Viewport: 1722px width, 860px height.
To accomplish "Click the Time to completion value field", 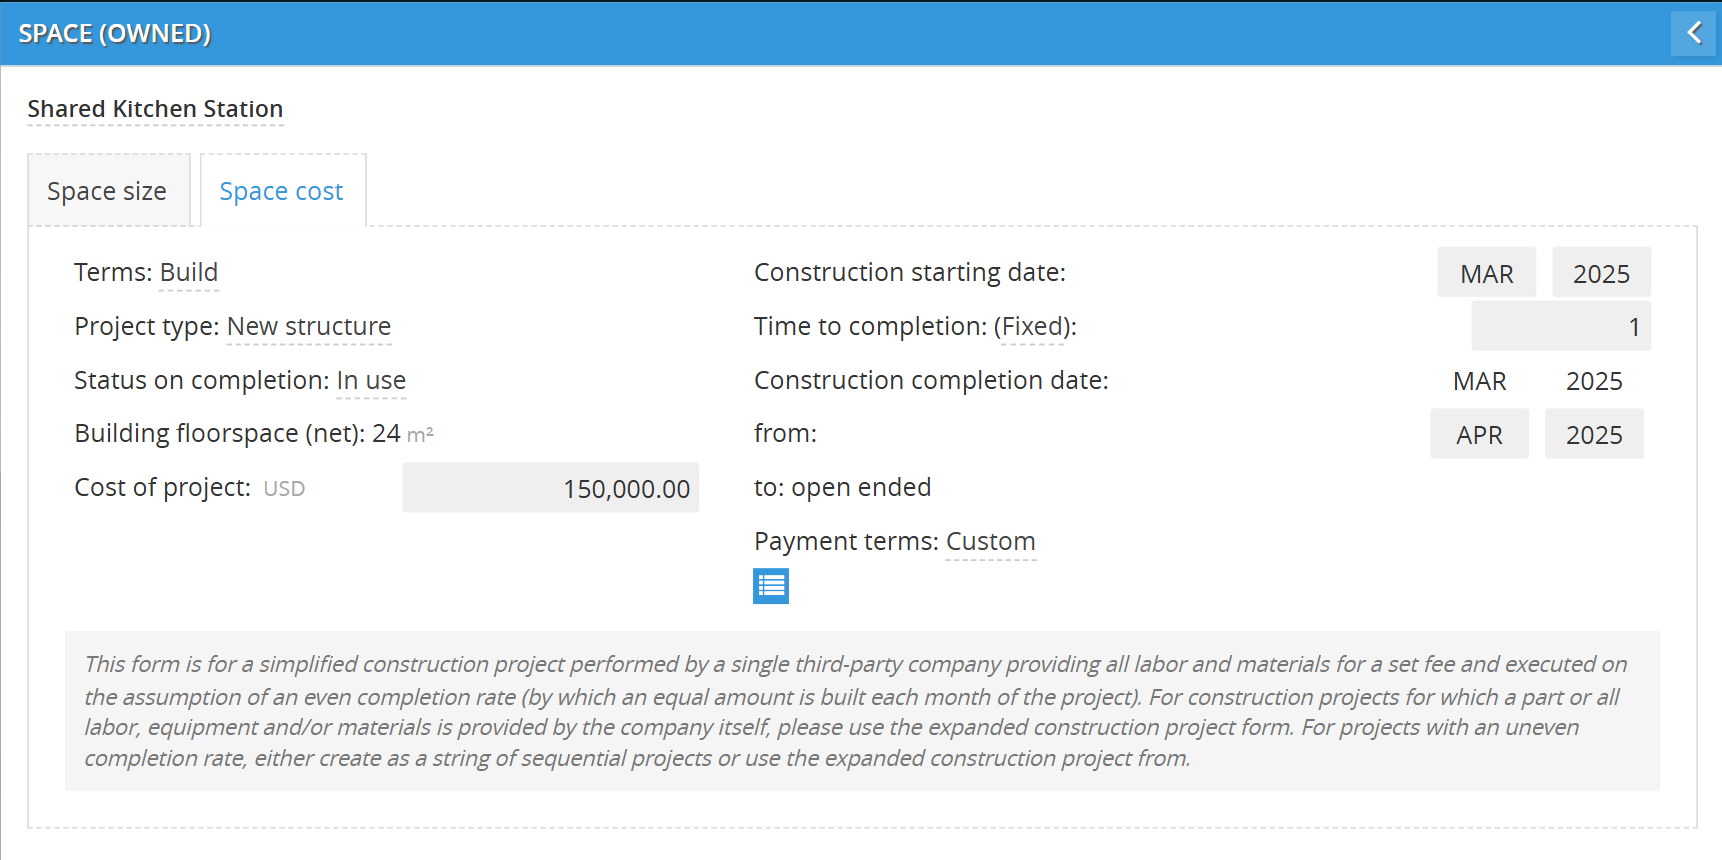I will (x=1561, y=327).
